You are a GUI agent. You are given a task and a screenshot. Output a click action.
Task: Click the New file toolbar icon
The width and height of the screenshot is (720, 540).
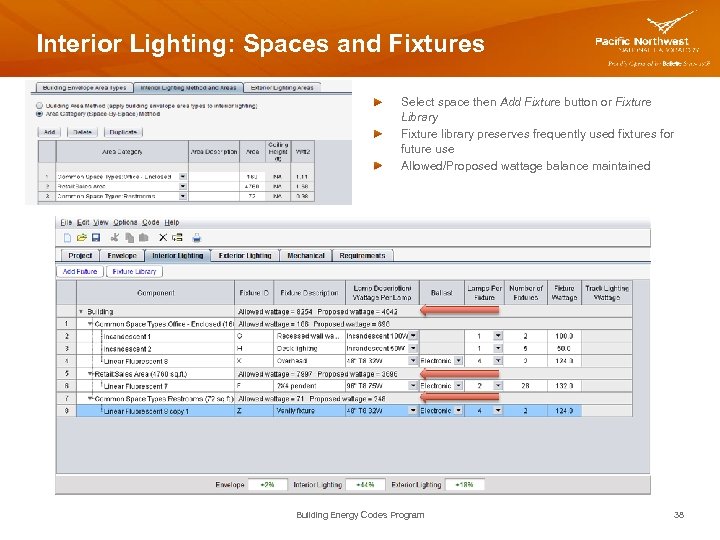pos(68,237)
